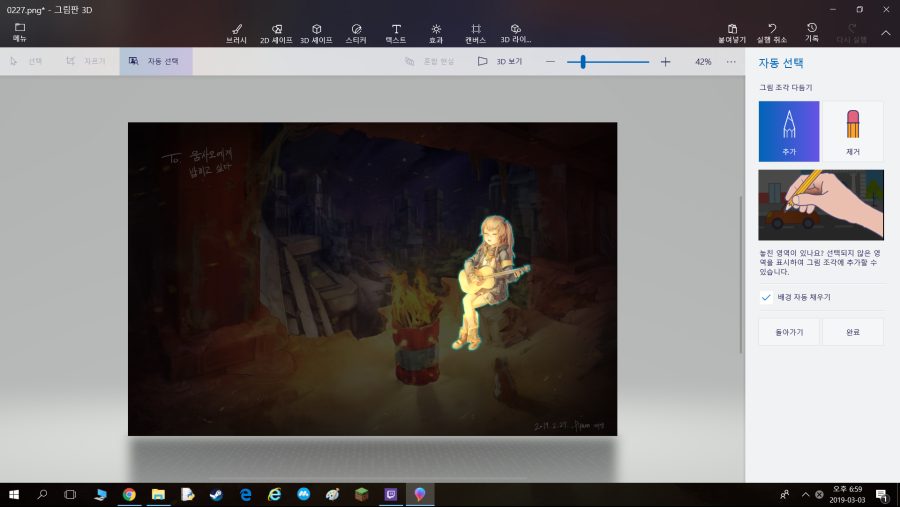Open the more options ellipsis menu
900x507 pixels.
click(x=731, y=61)
